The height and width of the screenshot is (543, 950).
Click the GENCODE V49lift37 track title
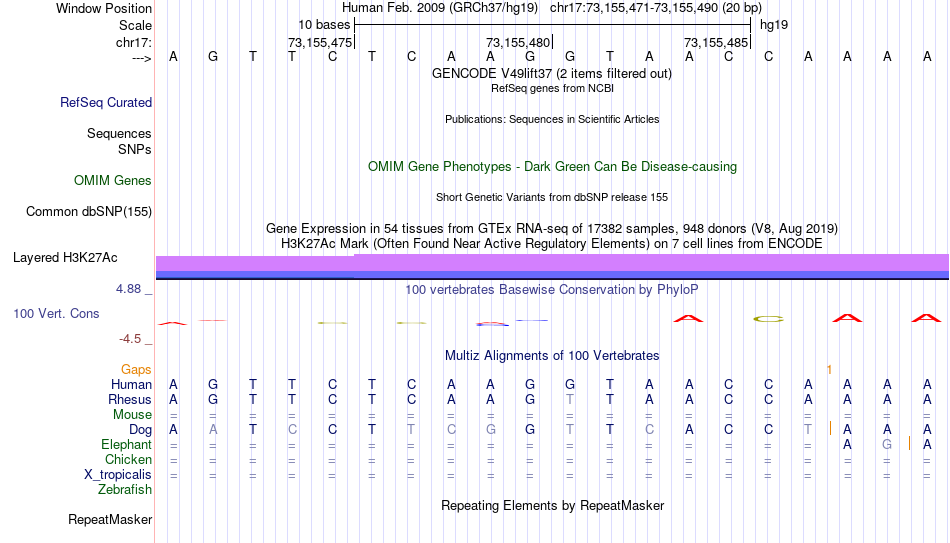click(551, 73)
